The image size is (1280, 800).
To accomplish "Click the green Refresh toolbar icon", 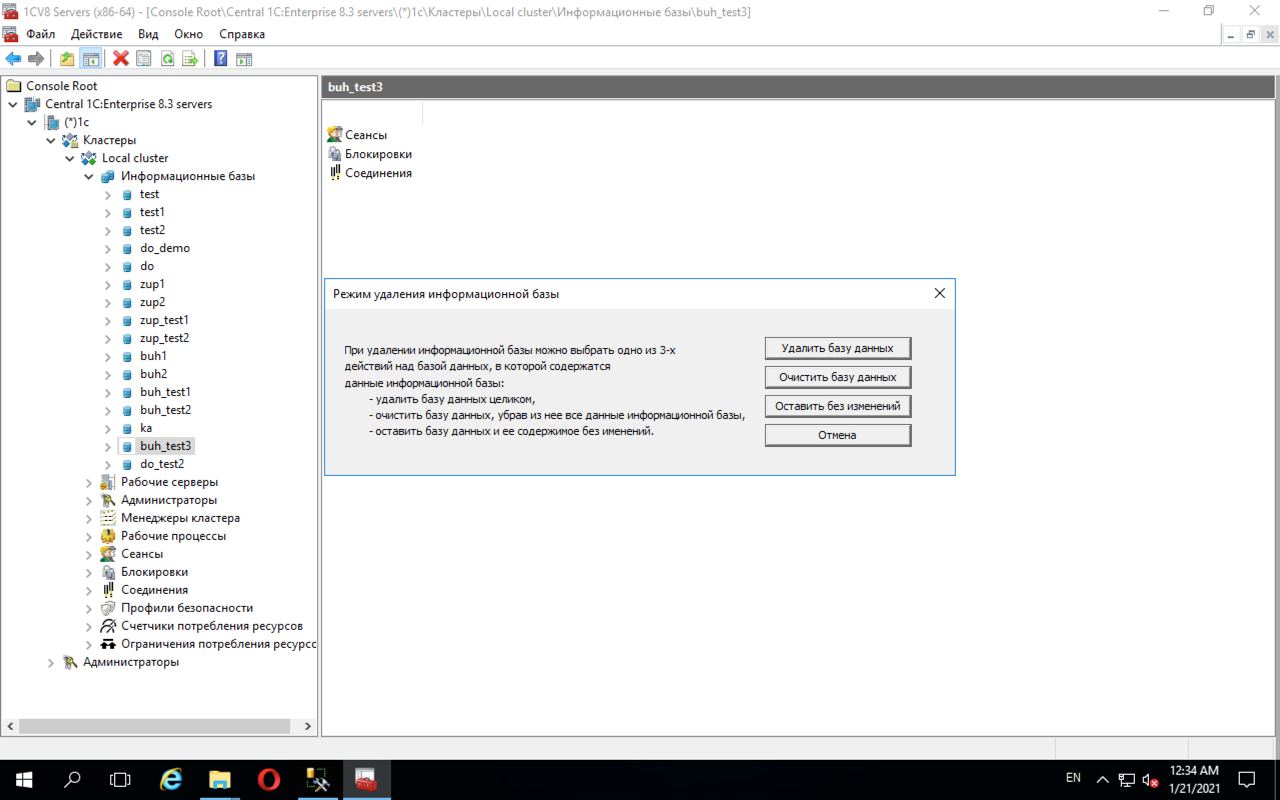I will 167,59.
